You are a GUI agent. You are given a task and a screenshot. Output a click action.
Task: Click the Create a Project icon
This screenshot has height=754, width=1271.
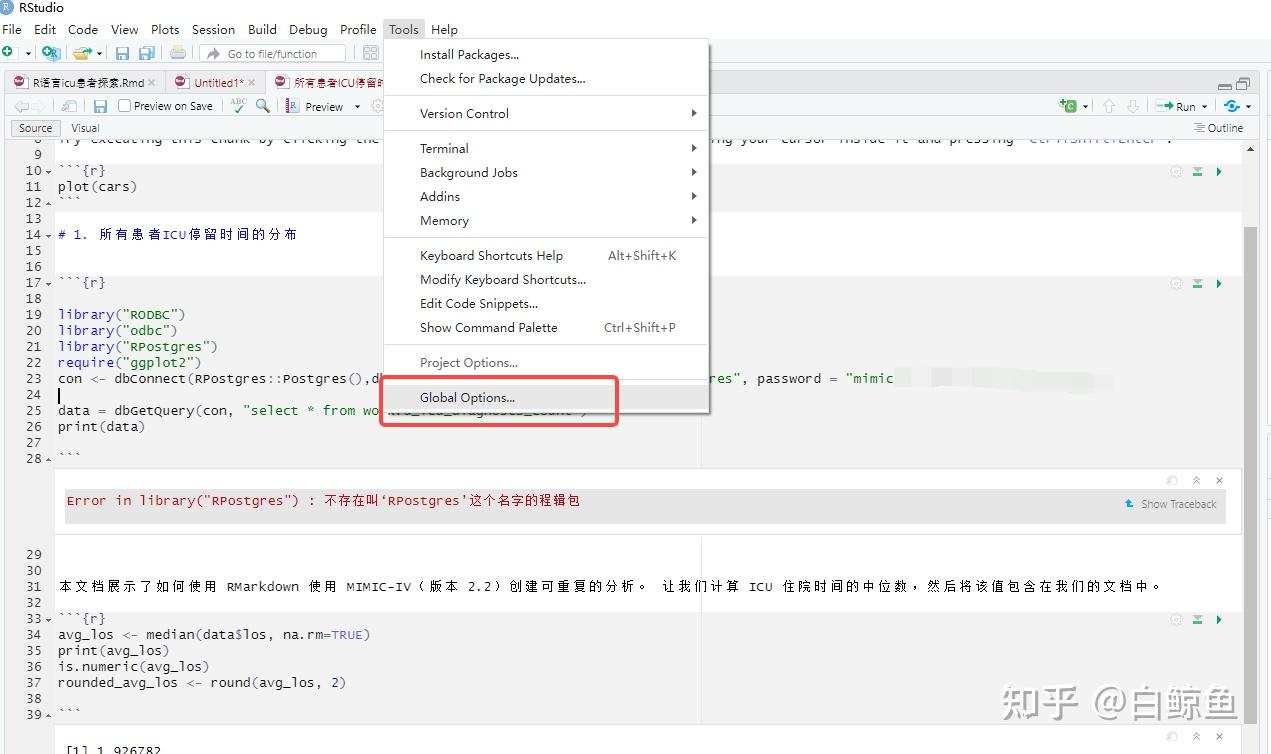click(x=51, y=53)
